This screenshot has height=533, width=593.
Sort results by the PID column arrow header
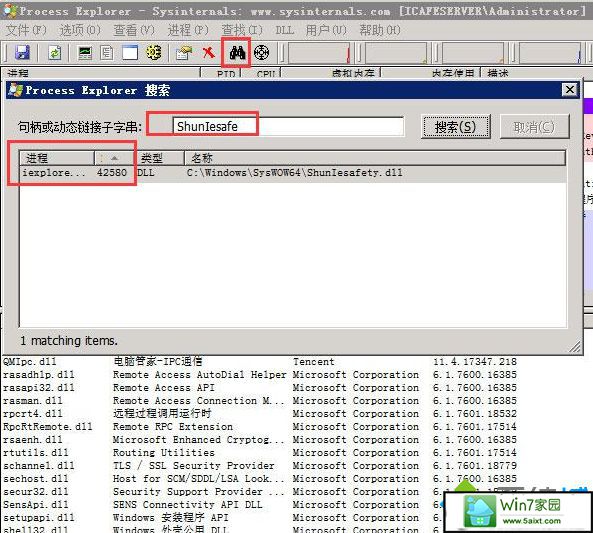click(115, 158)
